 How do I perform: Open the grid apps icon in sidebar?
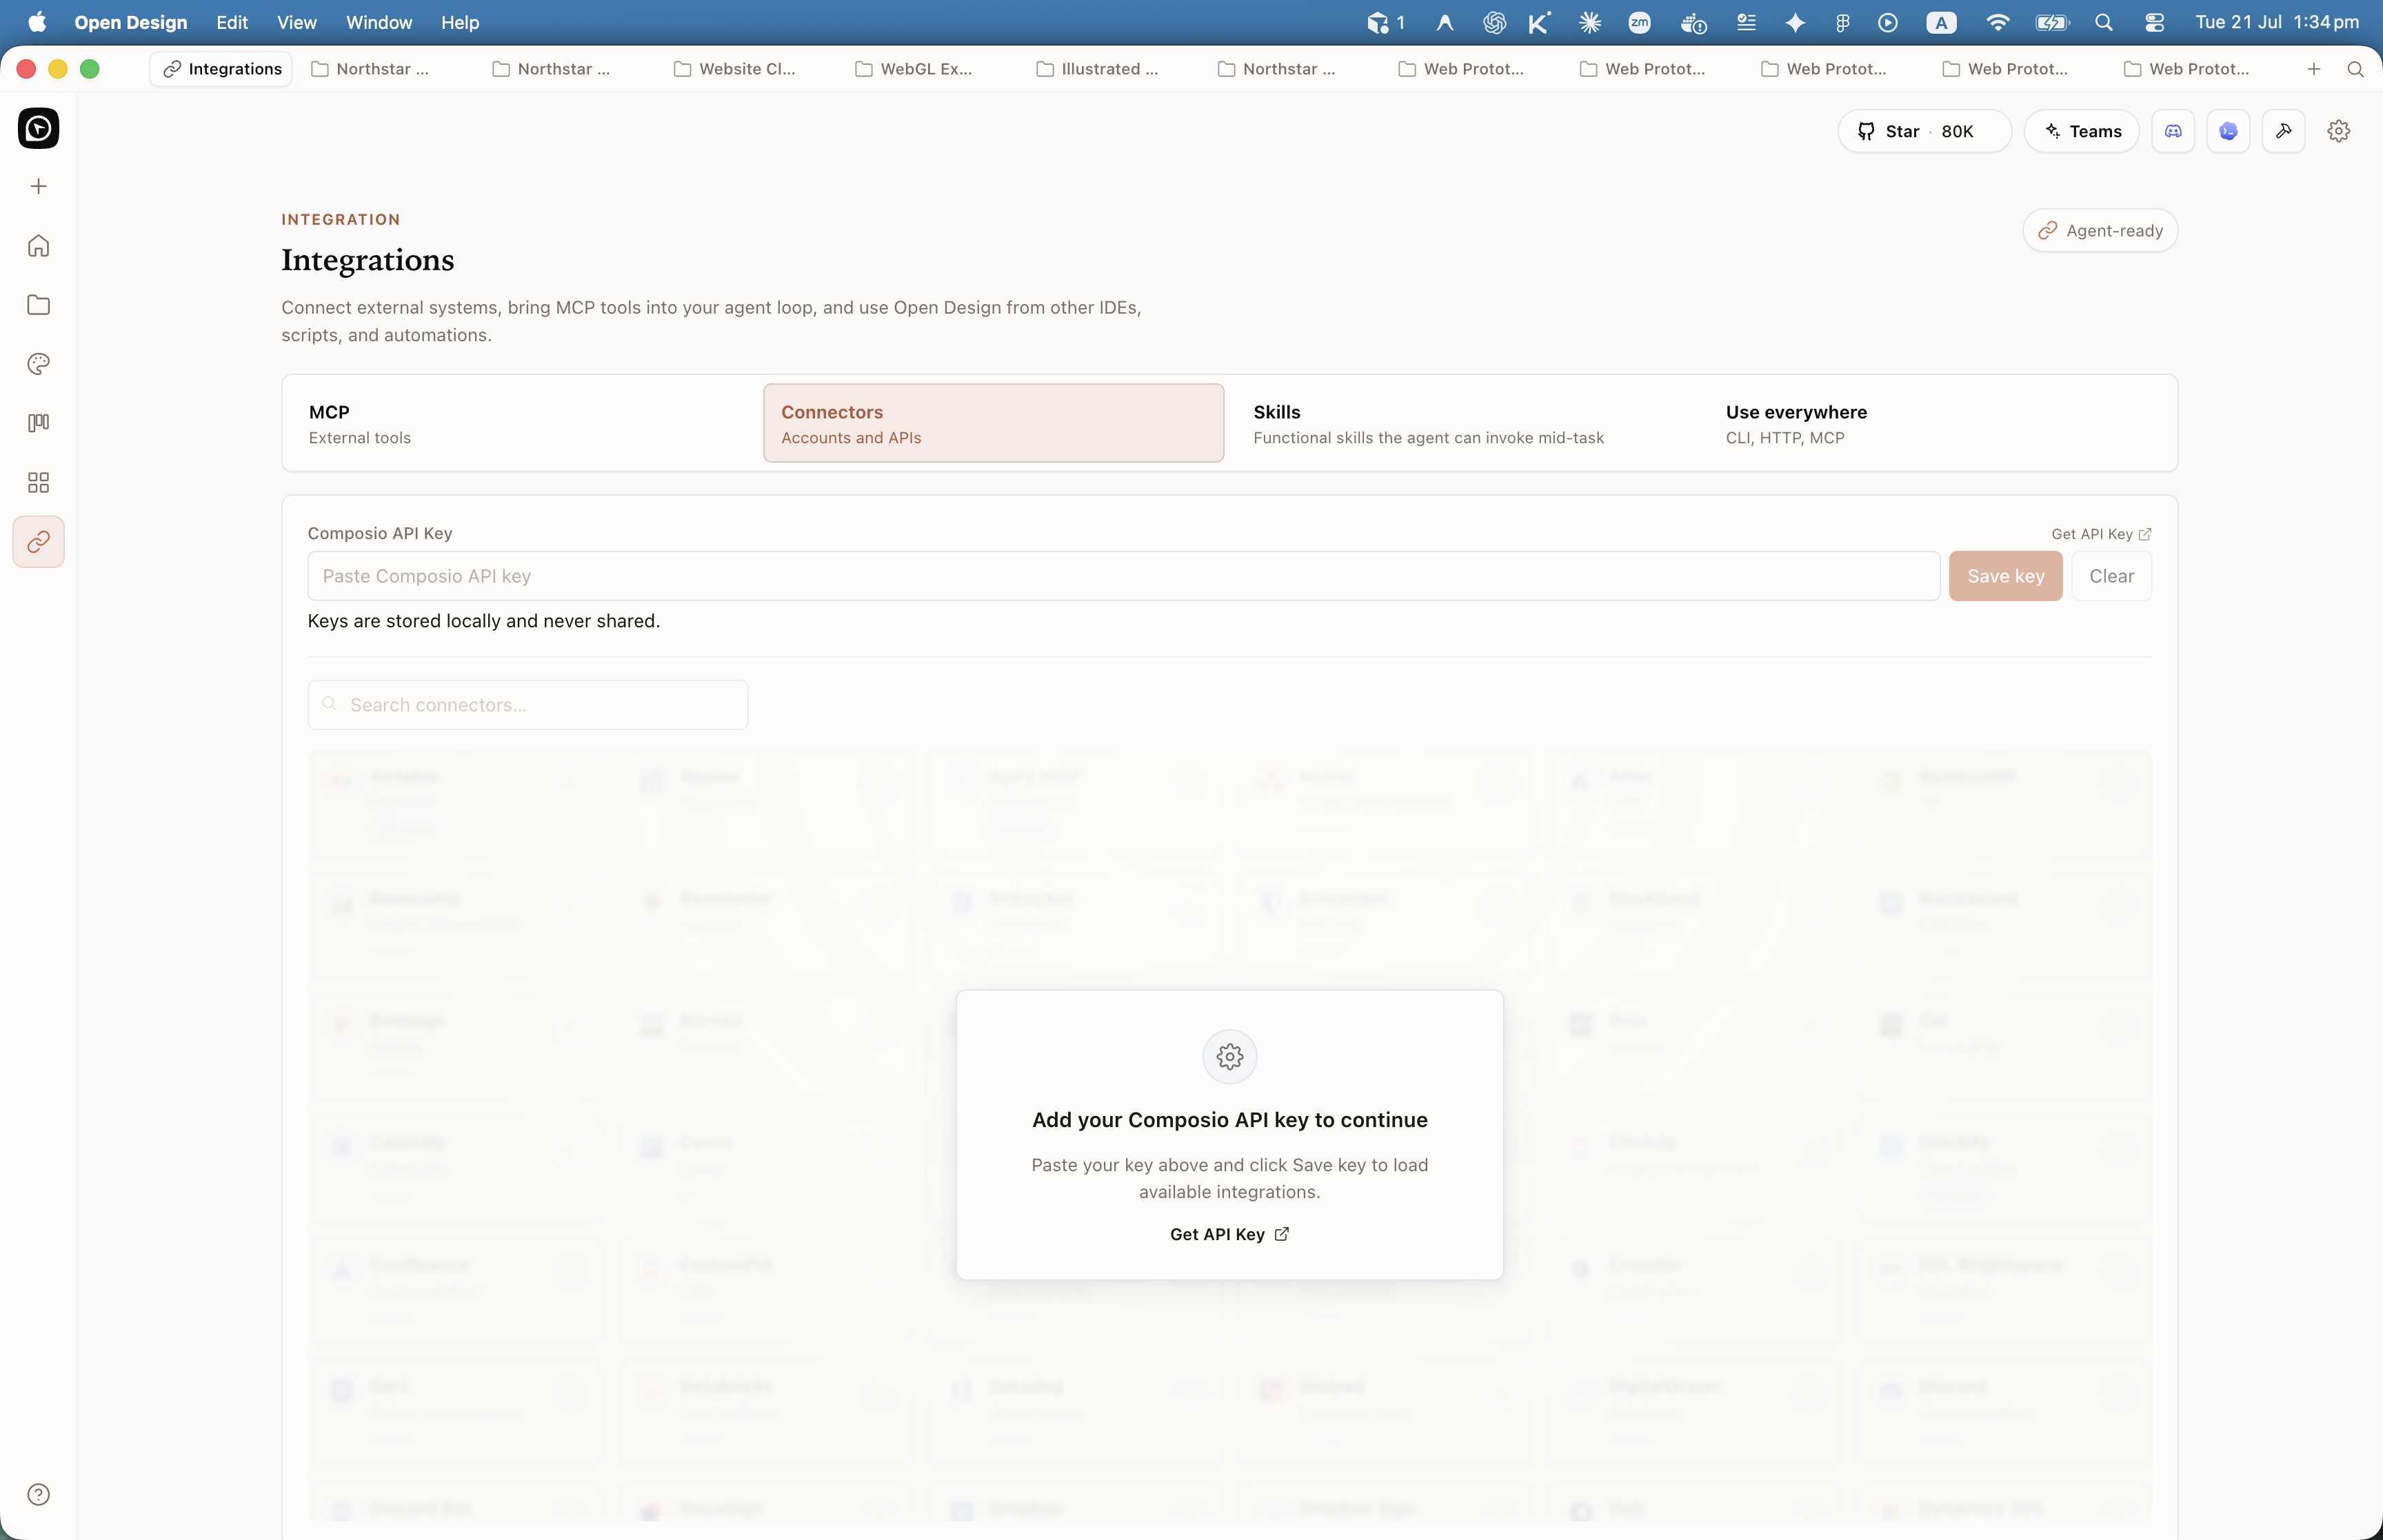click(x=38, y=483)
